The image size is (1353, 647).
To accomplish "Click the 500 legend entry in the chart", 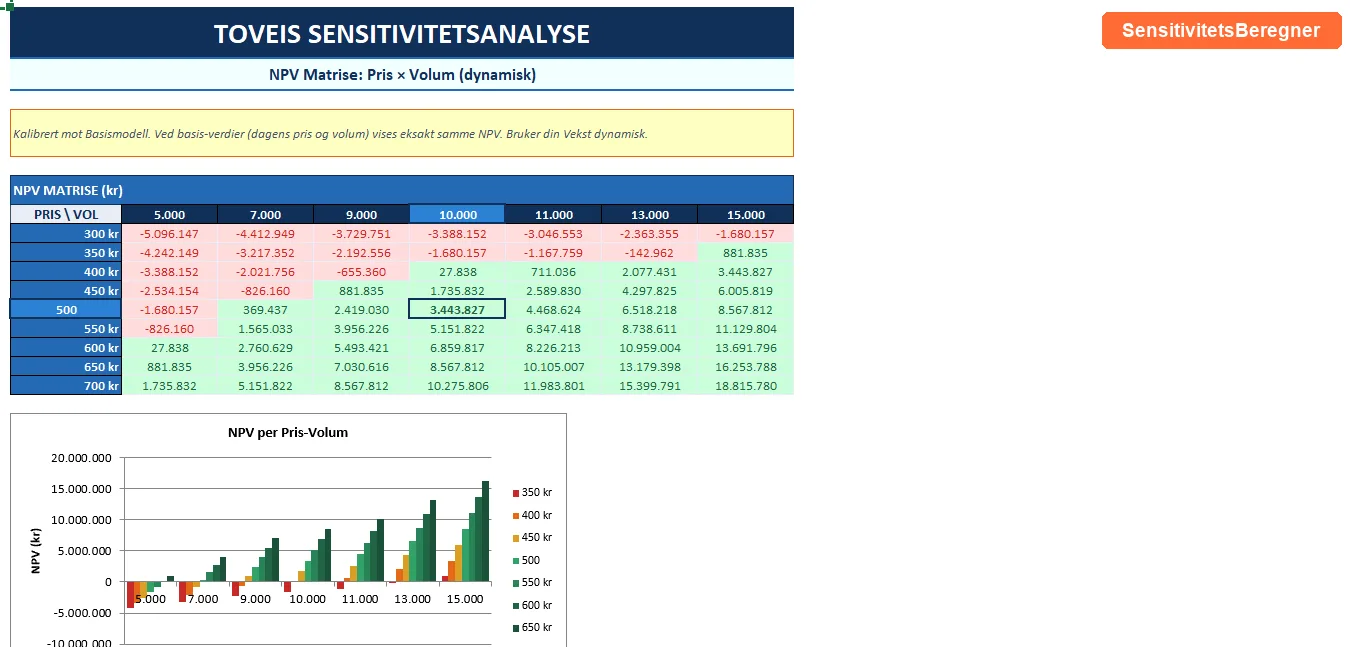I will click(x=527, y=560).
